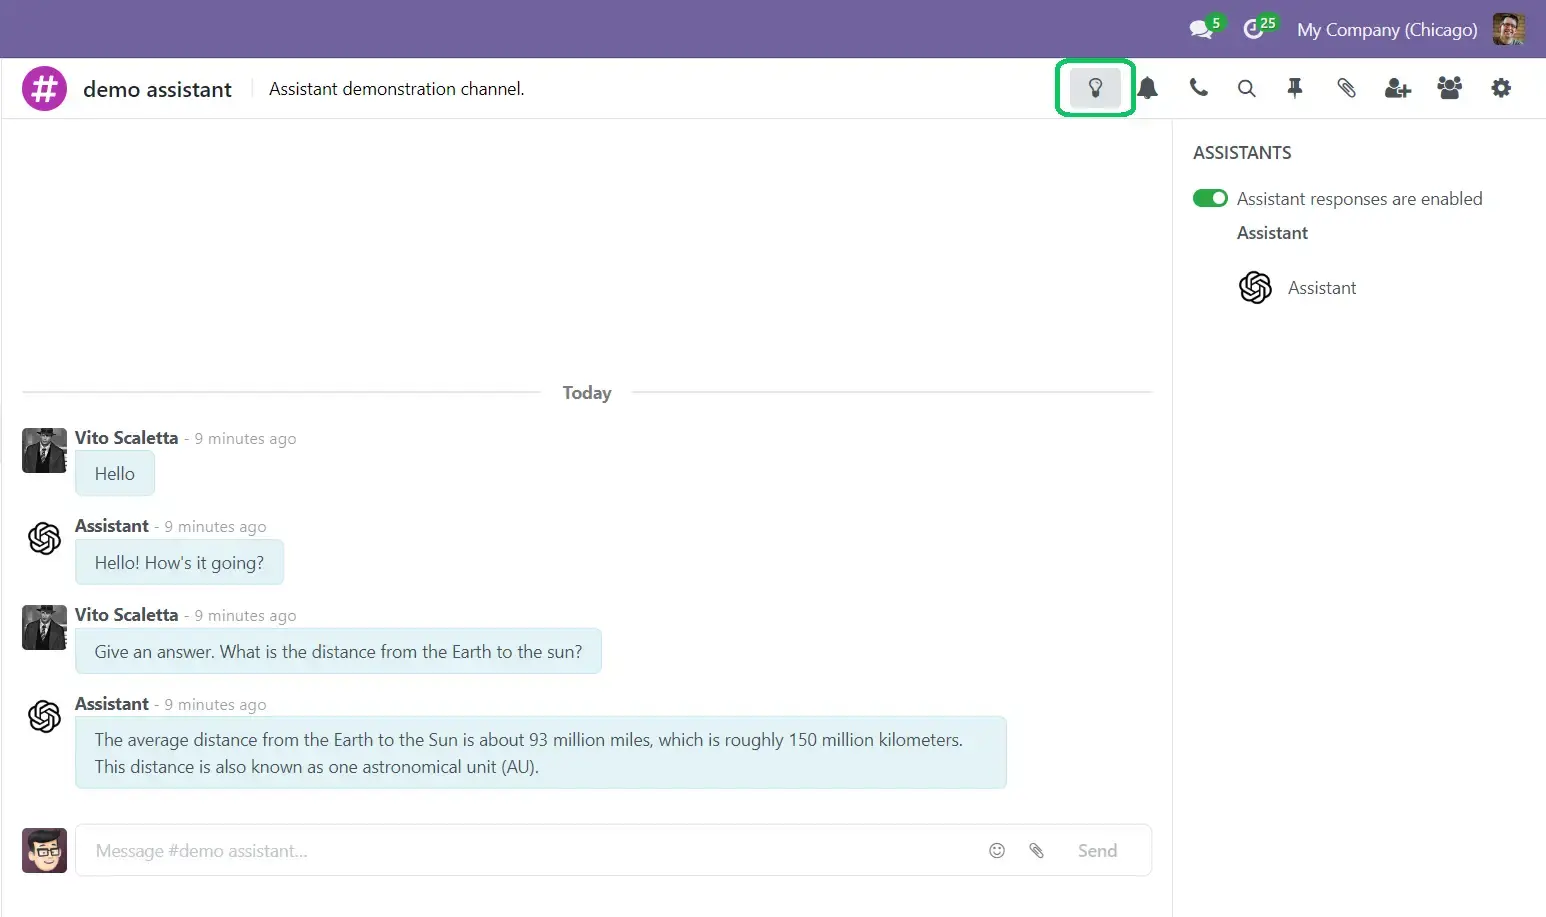Open emoji picker in message composer
1546x917 pixels.
click(x=997, y=850)
